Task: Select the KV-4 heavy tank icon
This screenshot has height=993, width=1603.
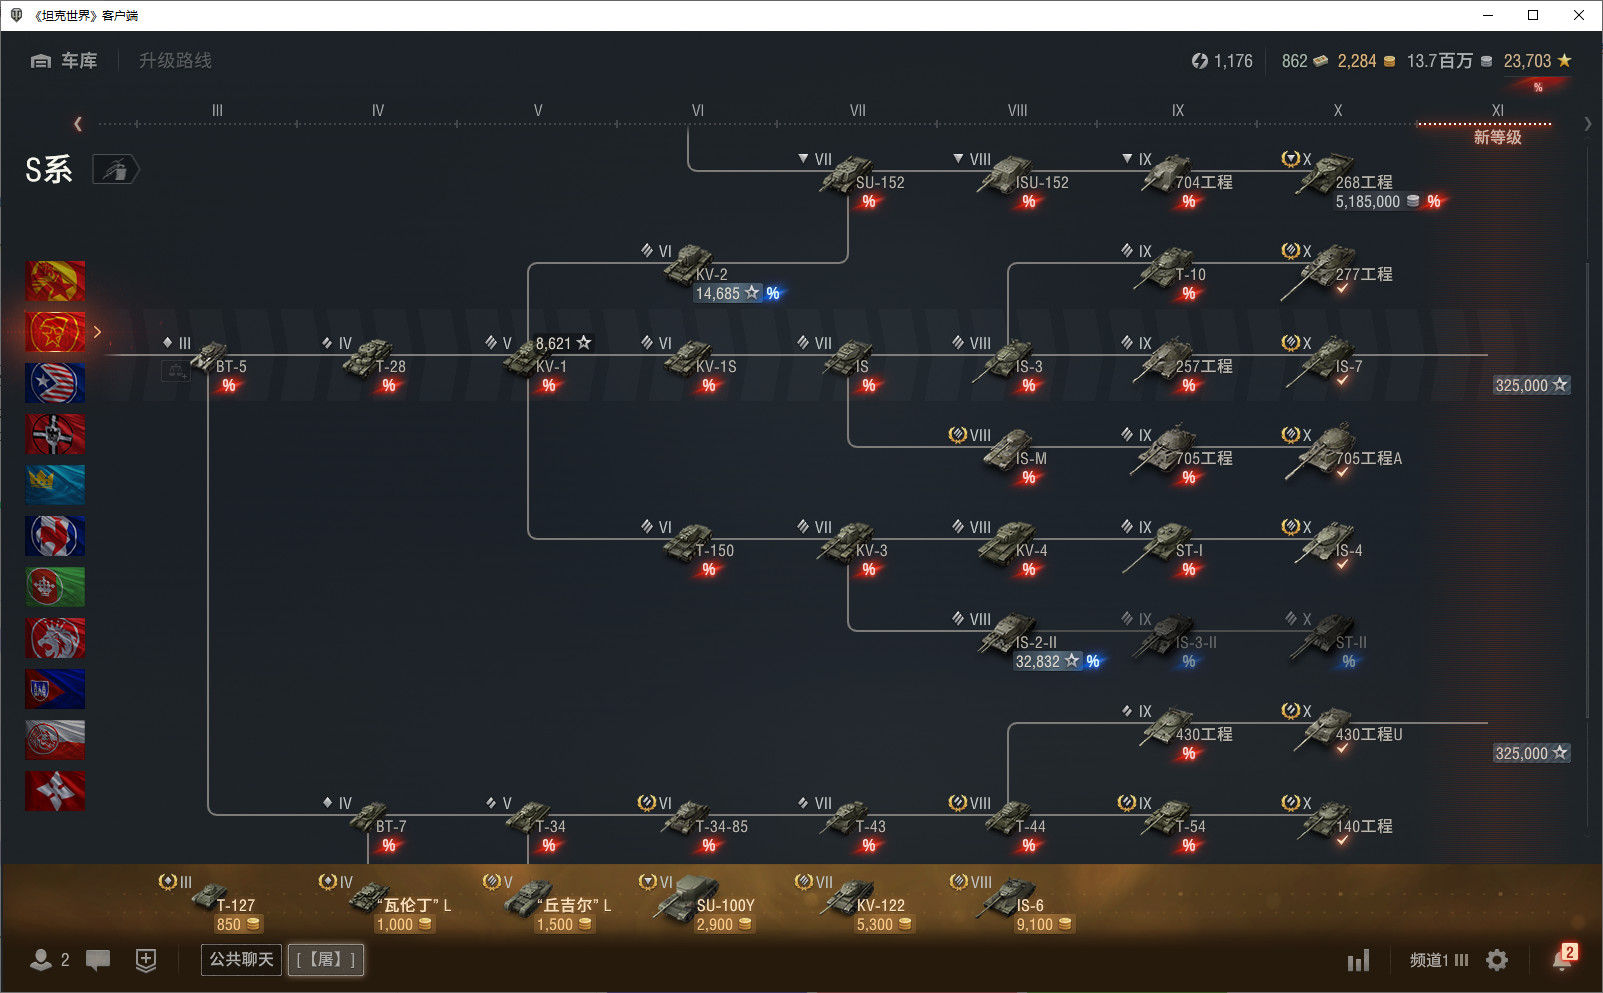Action: (1007, 543)
